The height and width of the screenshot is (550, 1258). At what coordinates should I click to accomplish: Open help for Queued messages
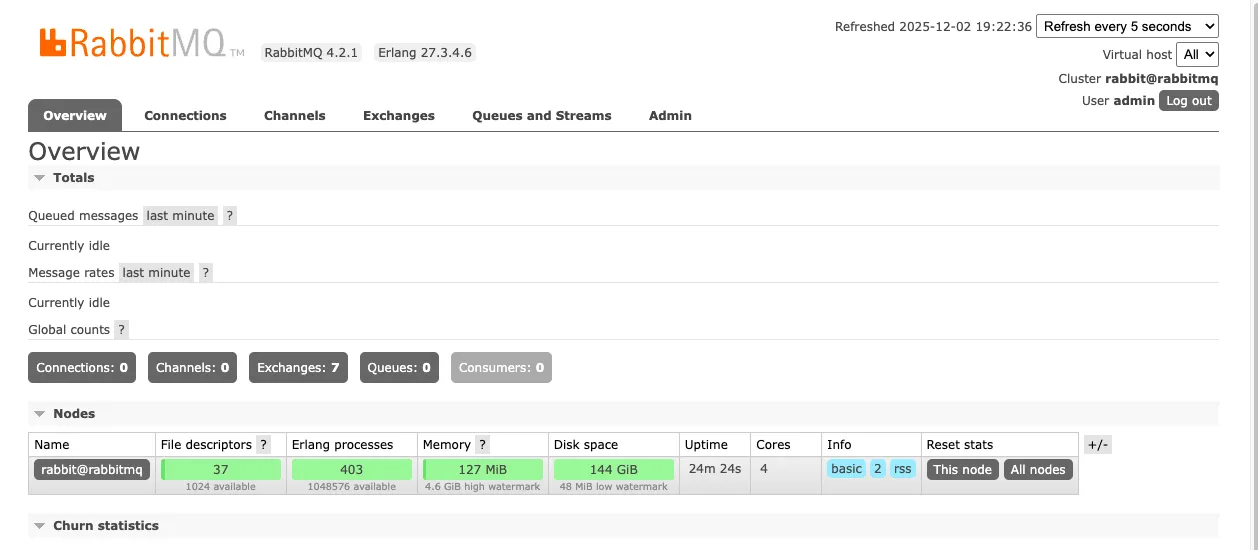(230, 216)
